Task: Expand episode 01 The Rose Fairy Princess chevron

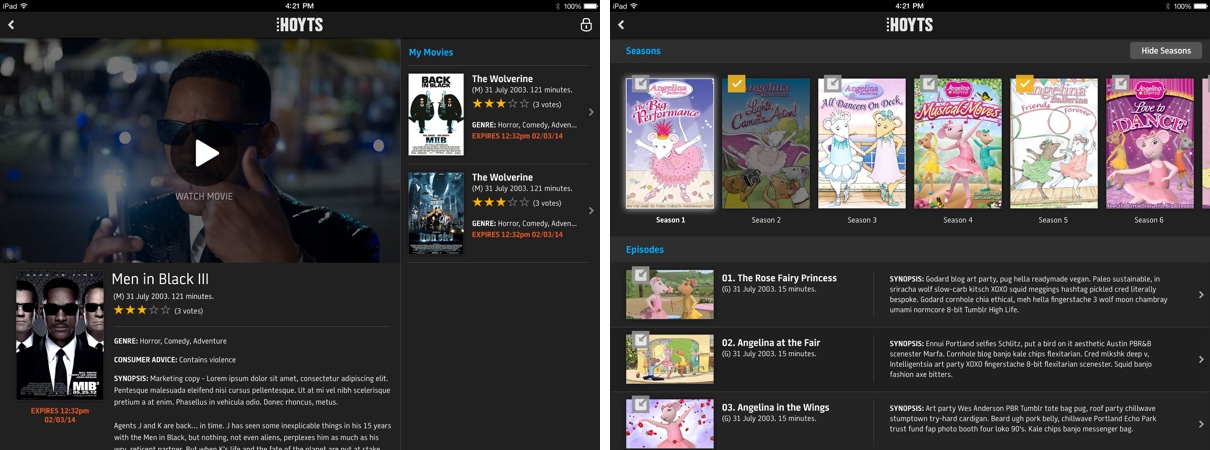Action: point(1201,295)
